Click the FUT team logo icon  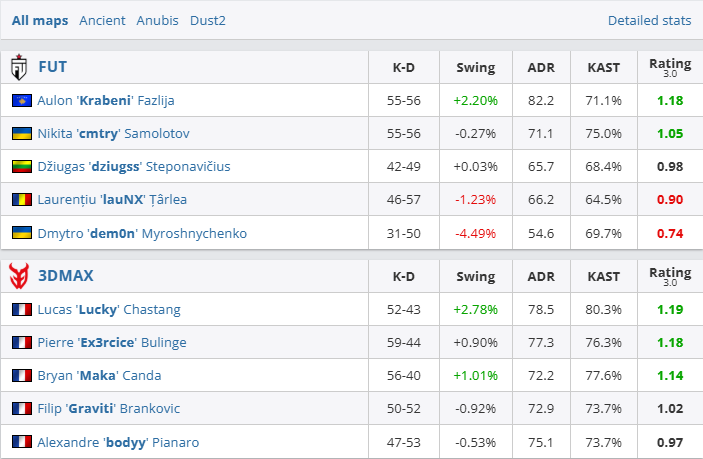(x=18, y=68)
